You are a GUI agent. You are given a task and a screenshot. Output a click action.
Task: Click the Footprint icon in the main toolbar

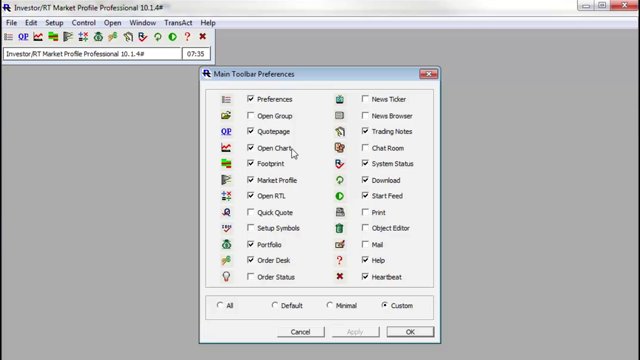53,37
